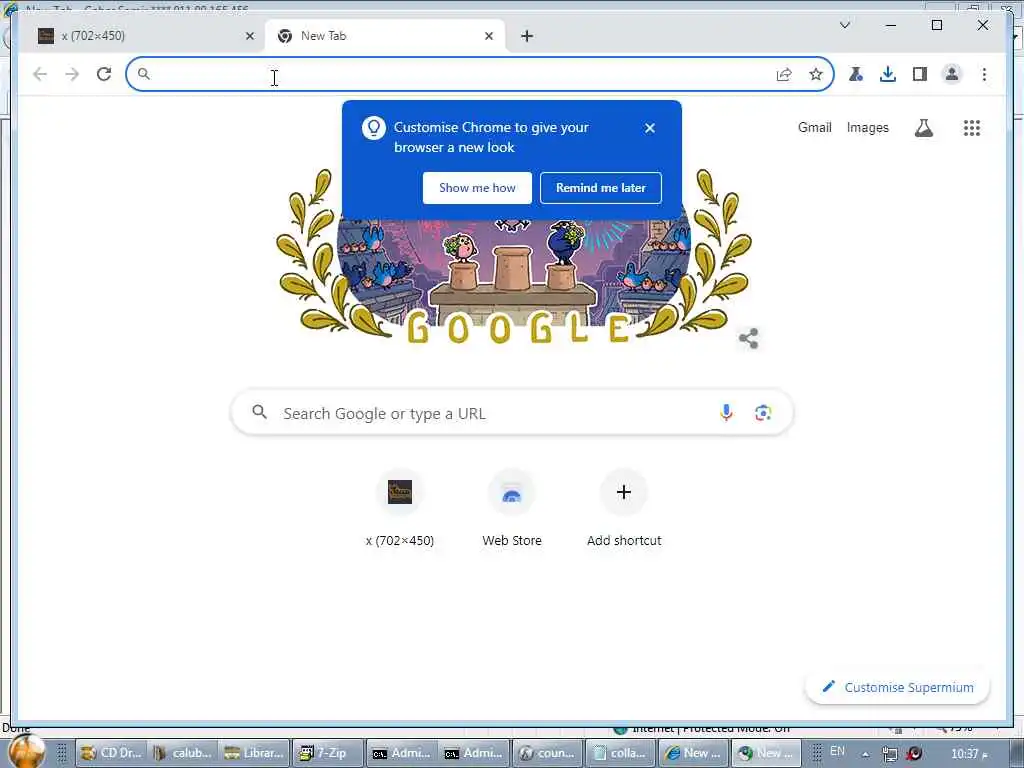Open the x (702×450) shortcut tile
This screenshot has width=1024, height=768.
click(x=400, y=509)
